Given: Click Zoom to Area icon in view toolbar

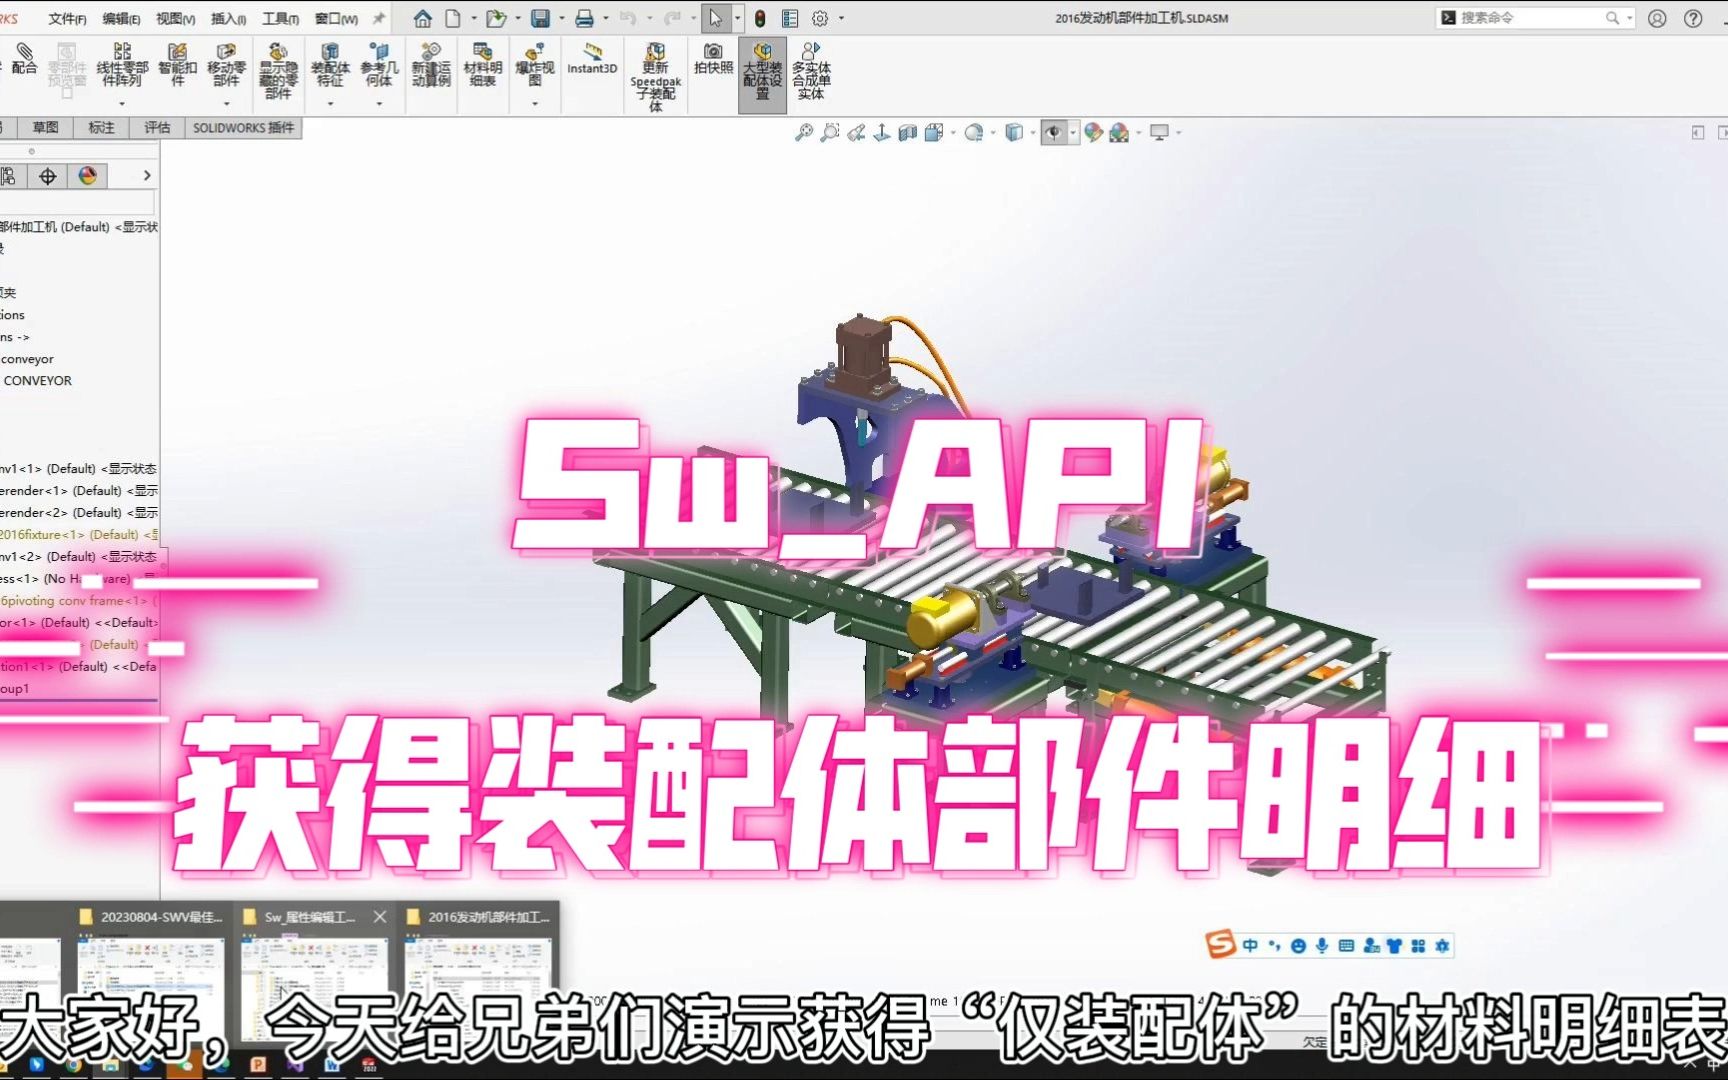Looking at the screenshot, I should click(x=829, y=132).
